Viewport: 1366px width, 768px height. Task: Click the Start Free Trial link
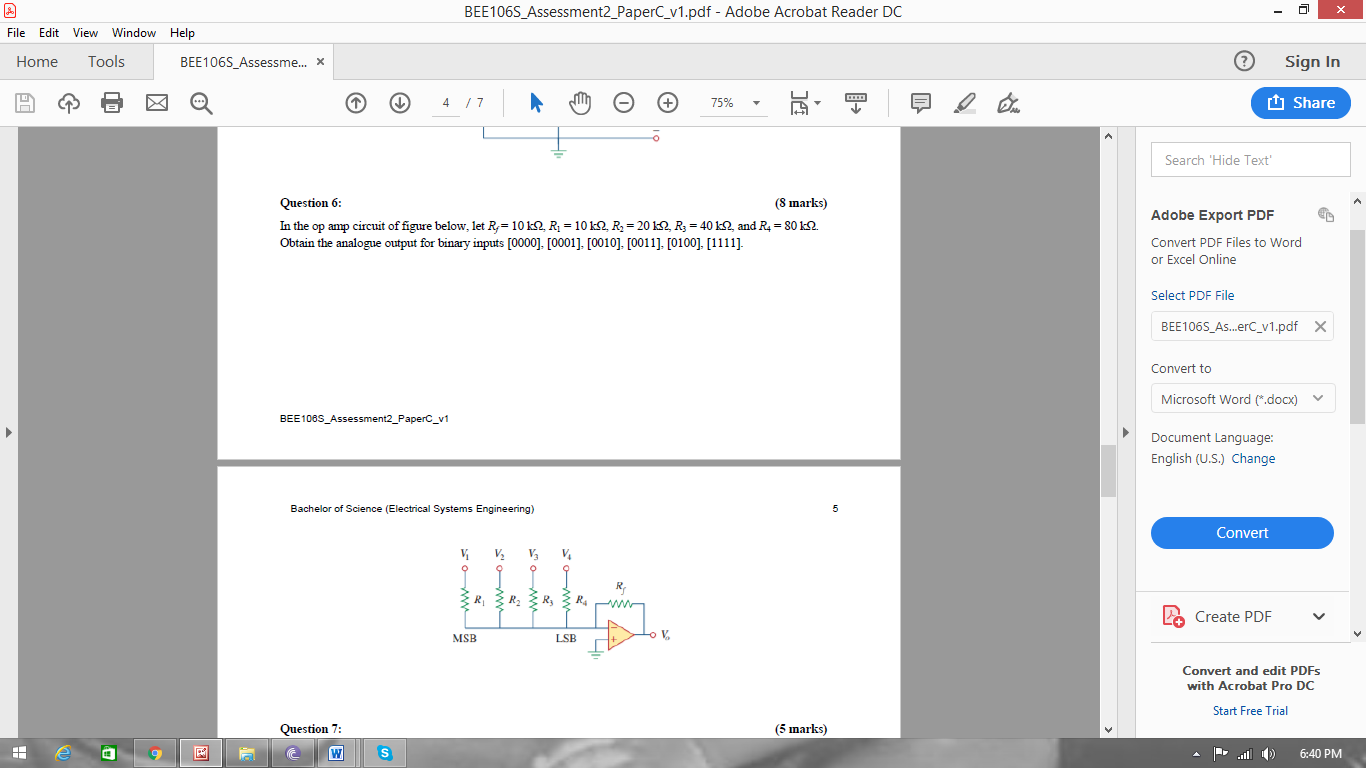1250,710
